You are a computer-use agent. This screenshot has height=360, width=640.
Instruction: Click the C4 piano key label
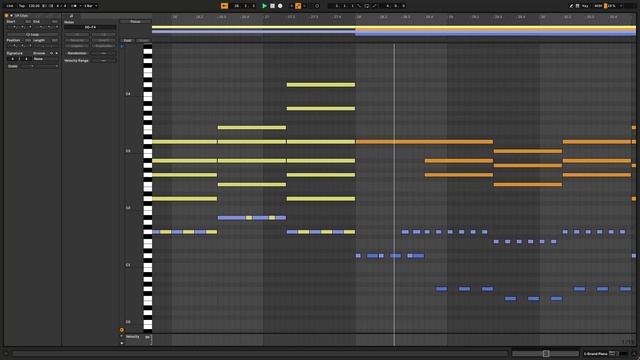128,94
